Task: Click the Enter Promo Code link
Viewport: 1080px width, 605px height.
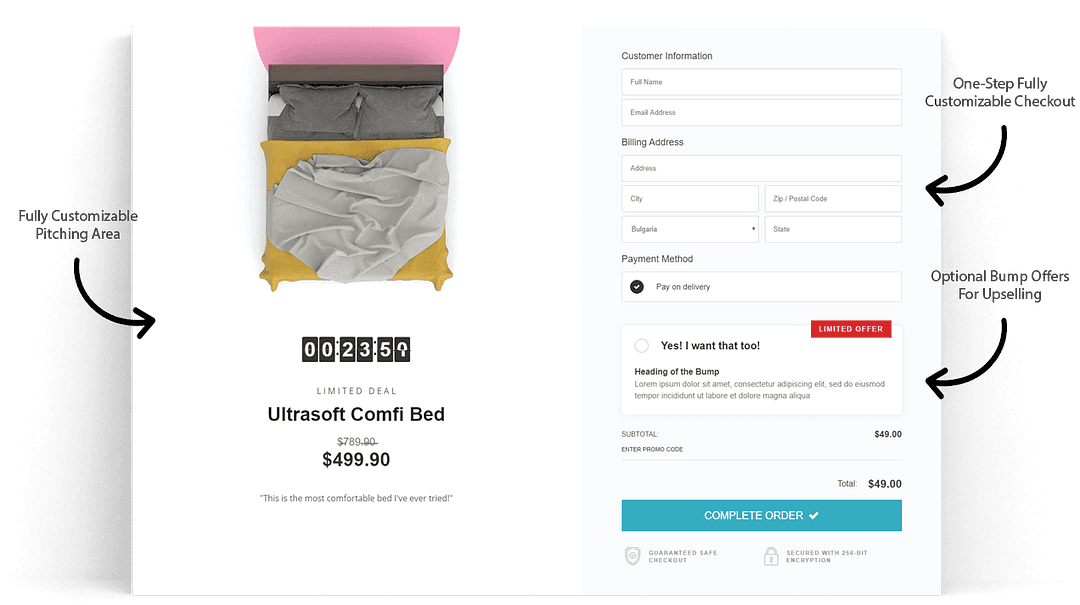Action: [x=652, y=450]
